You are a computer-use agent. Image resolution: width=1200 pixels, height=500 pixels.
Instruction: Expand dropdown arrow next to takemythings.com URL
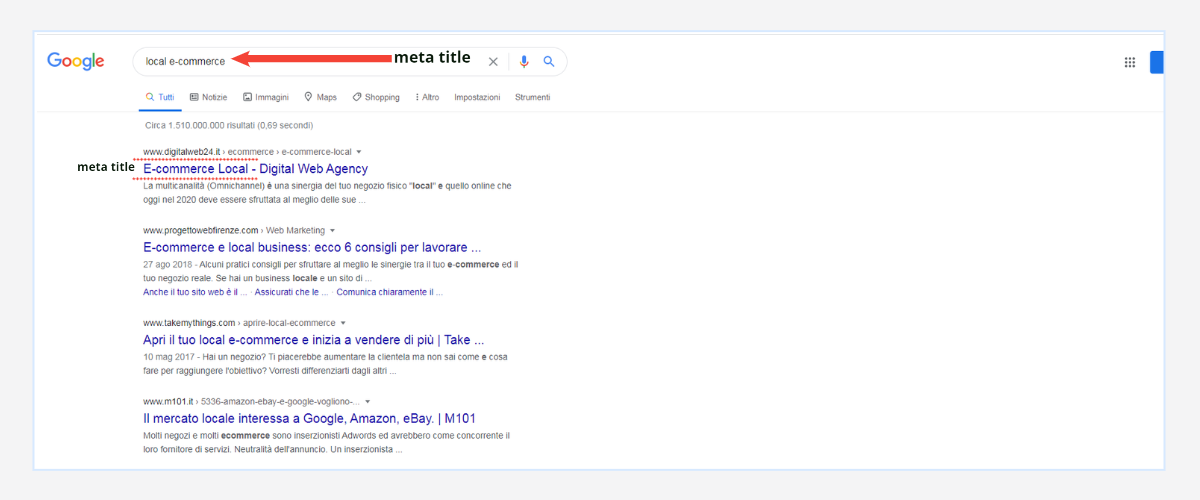tap(343, 323)
